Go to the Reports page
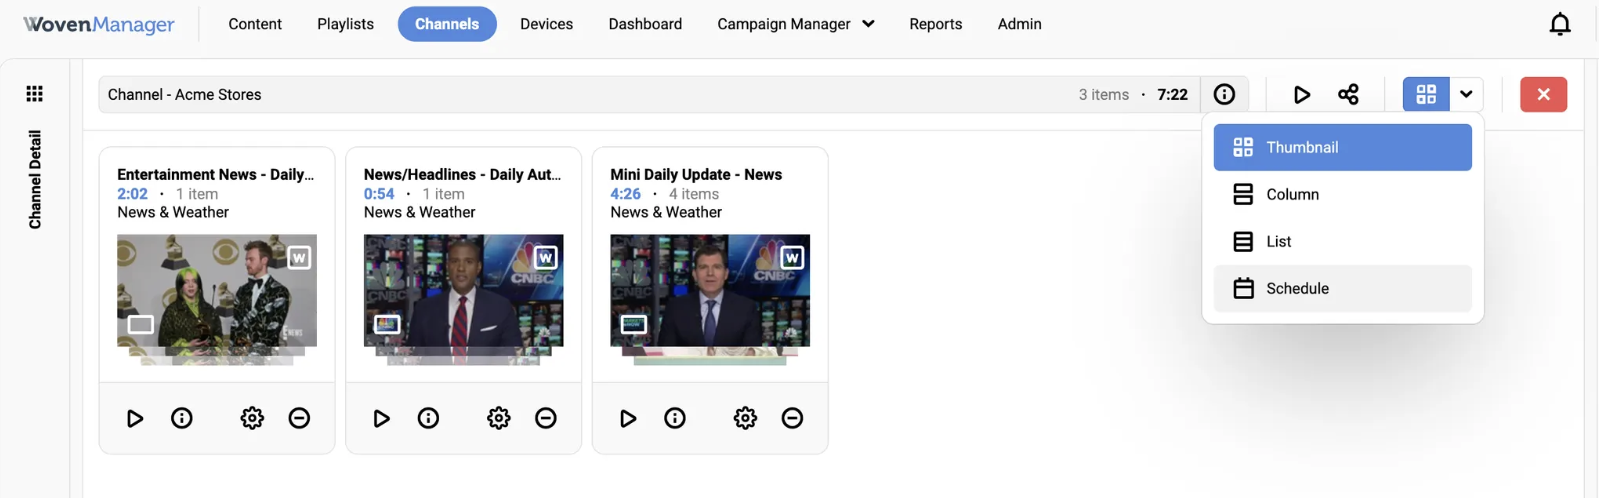 coord(935,24)
